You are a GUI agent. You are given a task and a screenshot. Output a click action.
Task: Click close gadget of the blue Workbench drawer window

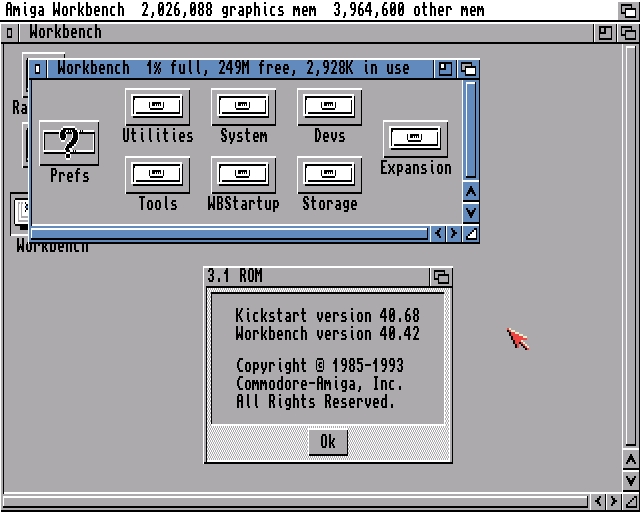coord(38,69)
